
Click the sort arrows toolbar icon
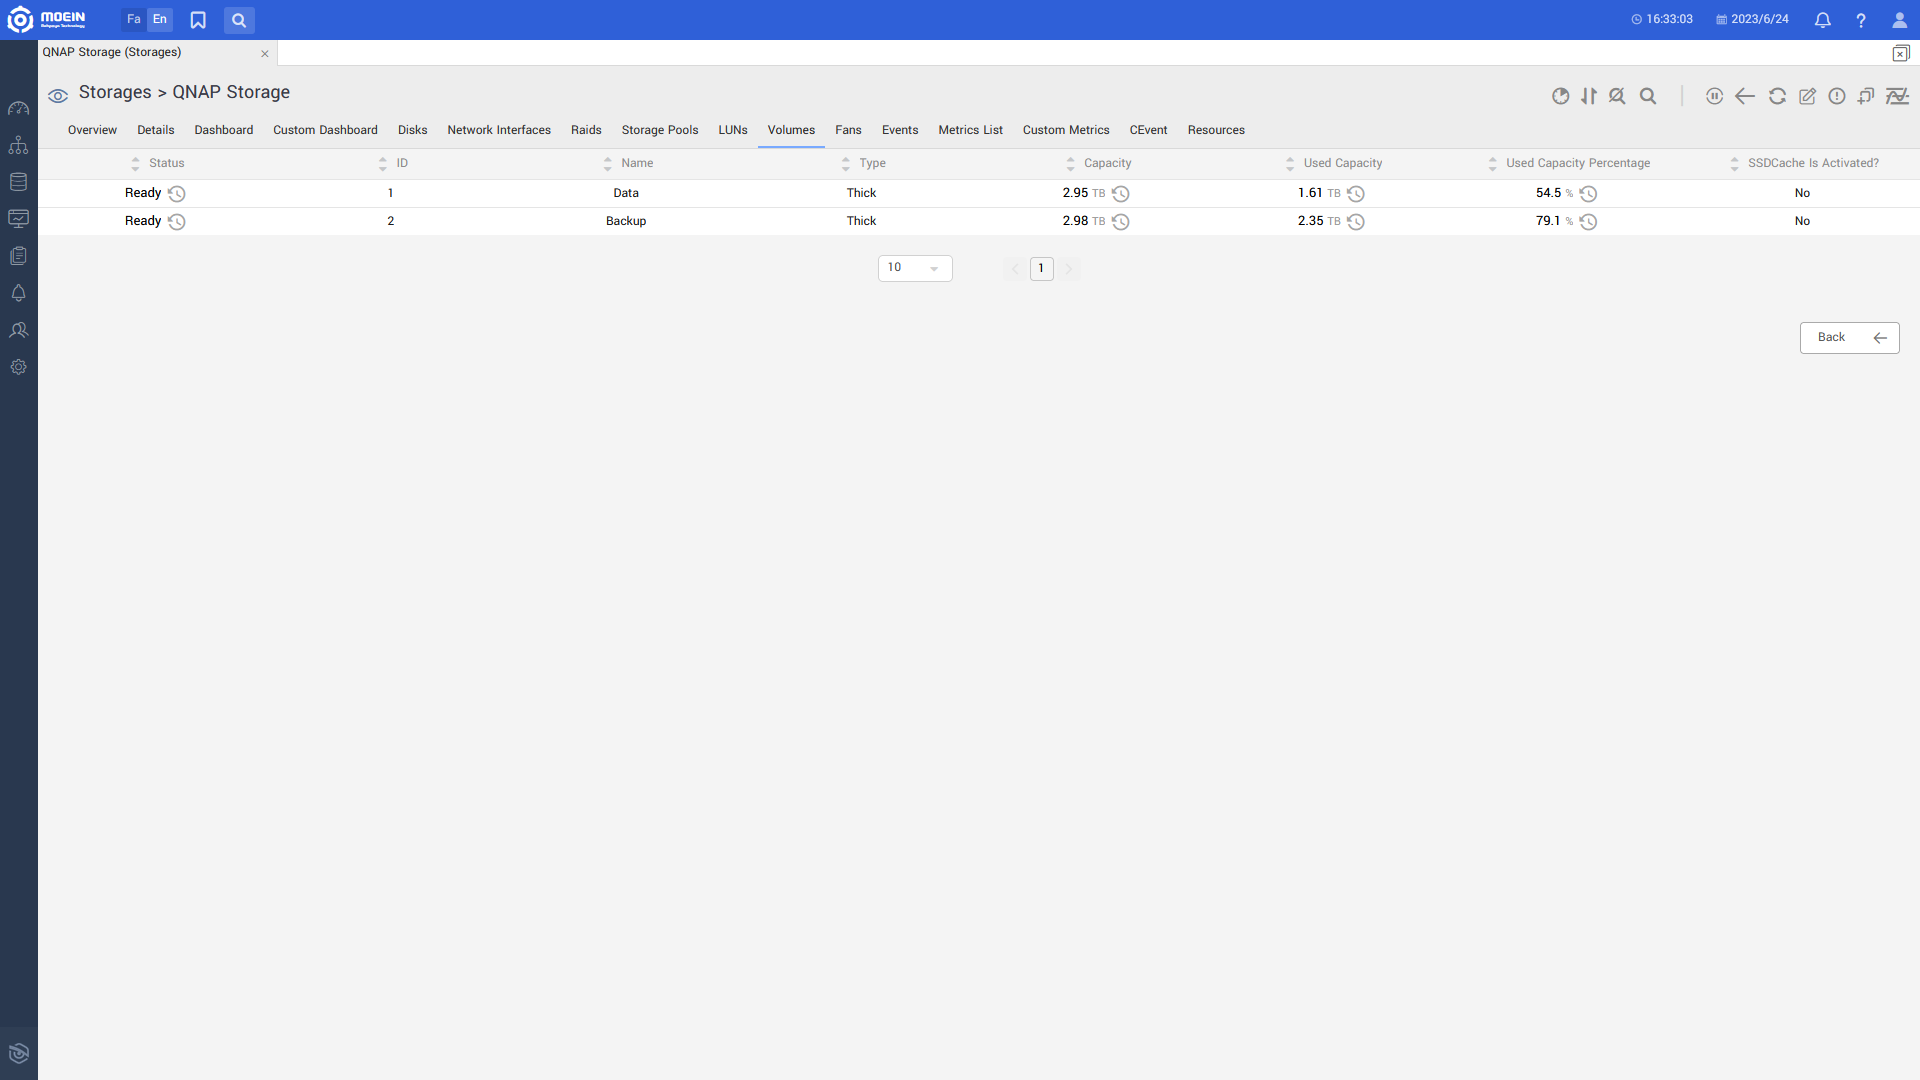click(x=1589, y=96)
